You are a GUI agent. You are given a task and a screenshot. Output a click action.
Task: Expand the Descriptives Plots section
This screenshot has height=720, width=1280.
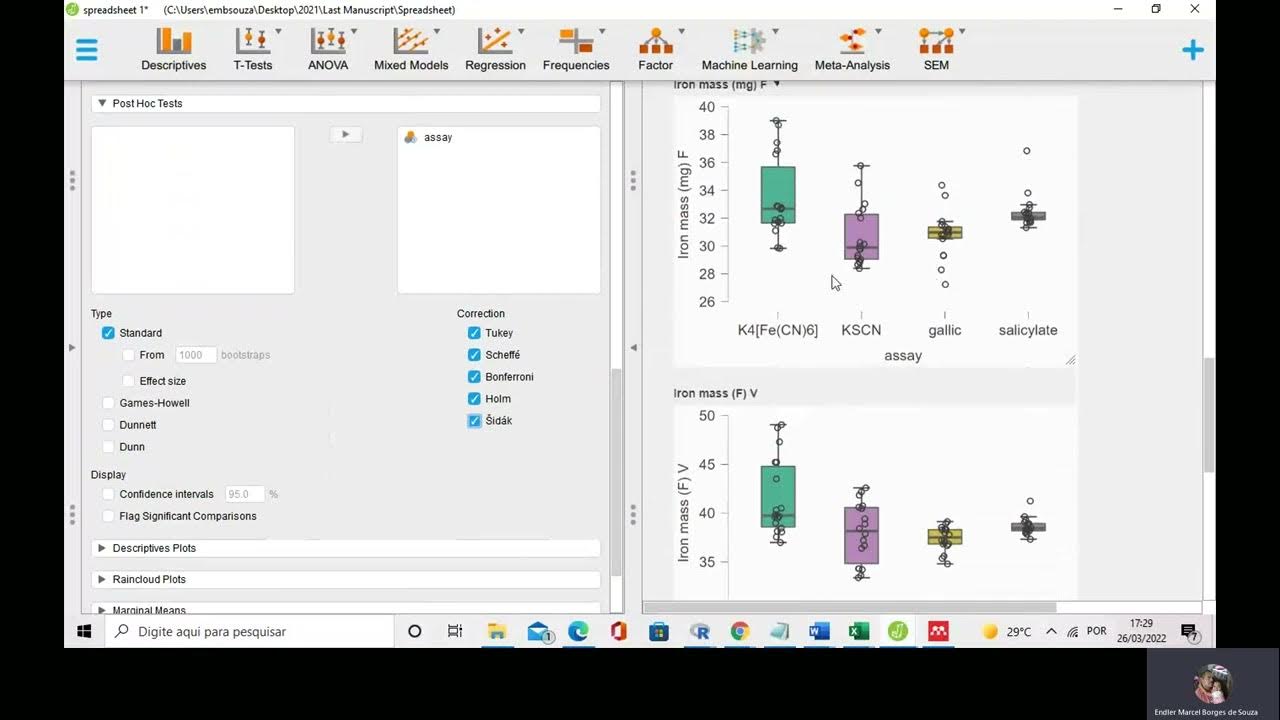pyautogui.click(x=346, y=548)
